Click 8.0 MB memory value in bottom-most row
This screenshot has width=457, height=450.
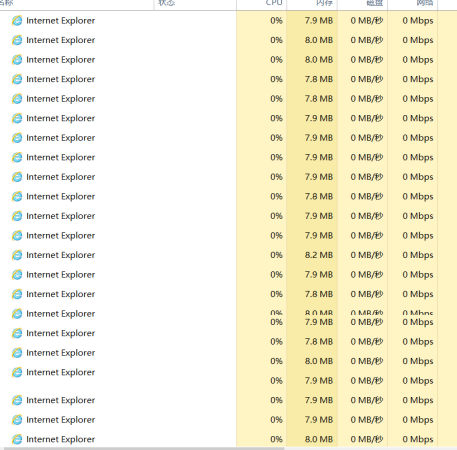pyautogui.click(x=319, y=439)
